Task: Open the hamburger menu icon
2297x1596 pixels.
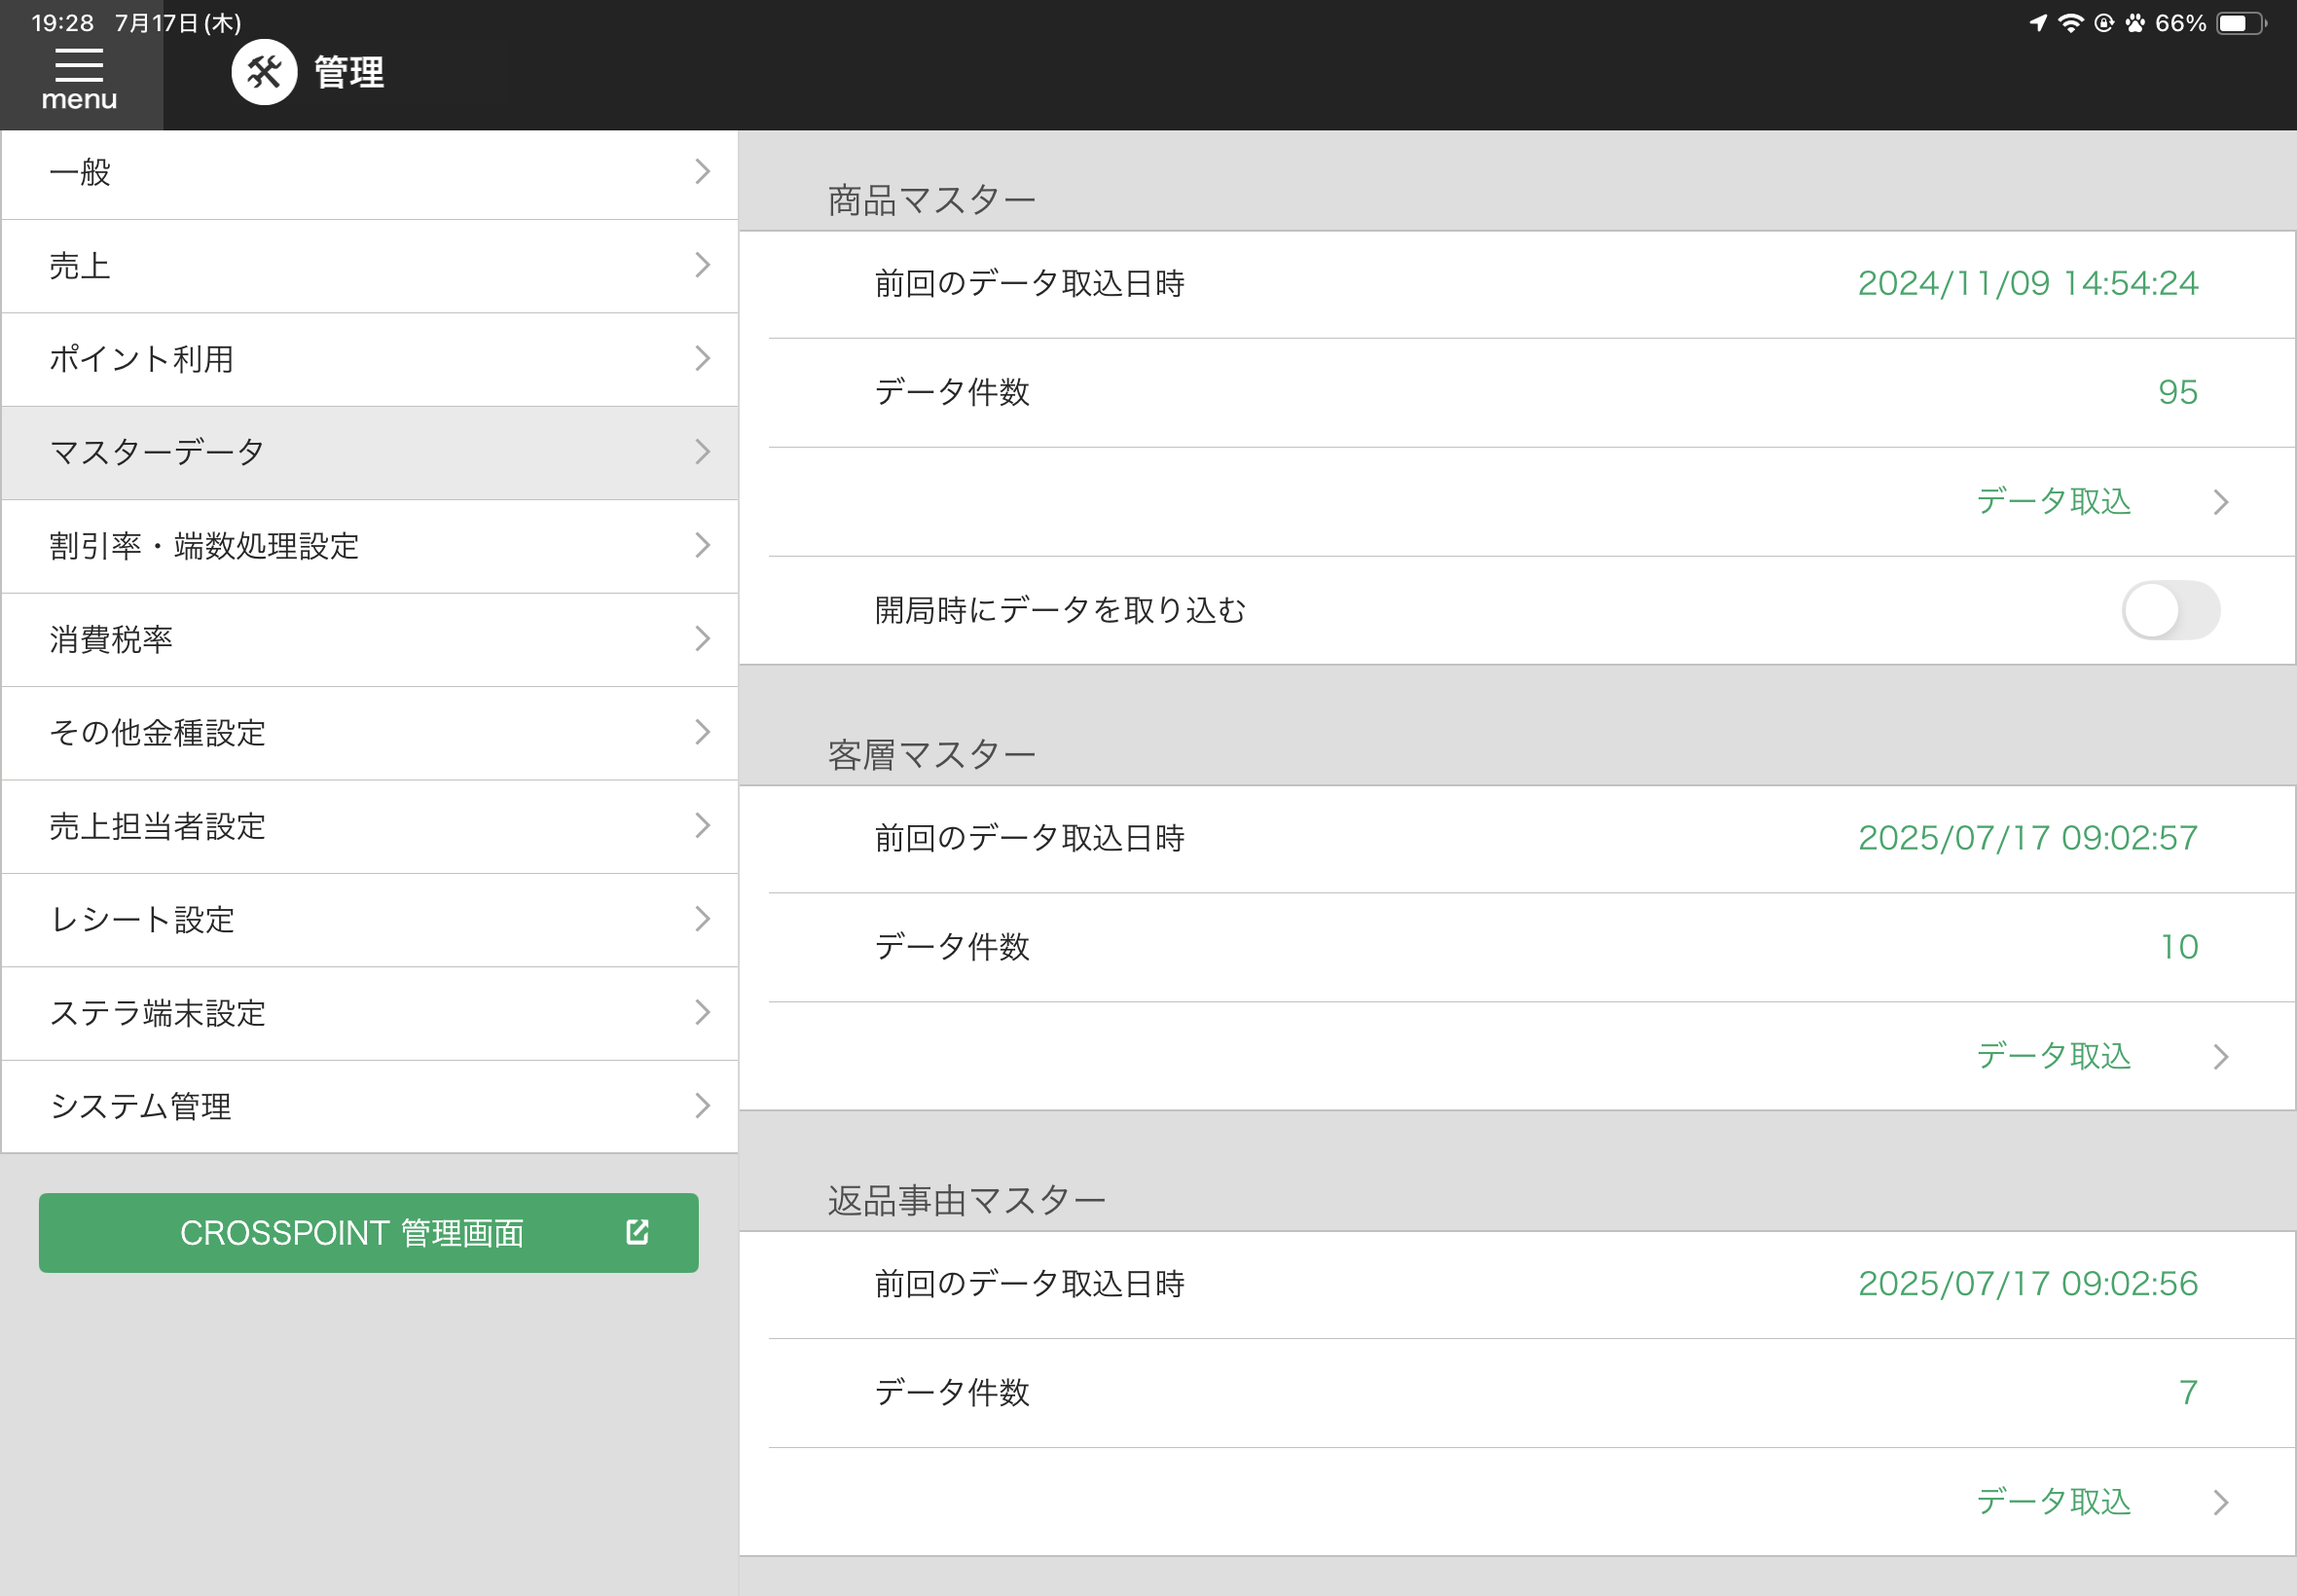Action: [79, 66]
